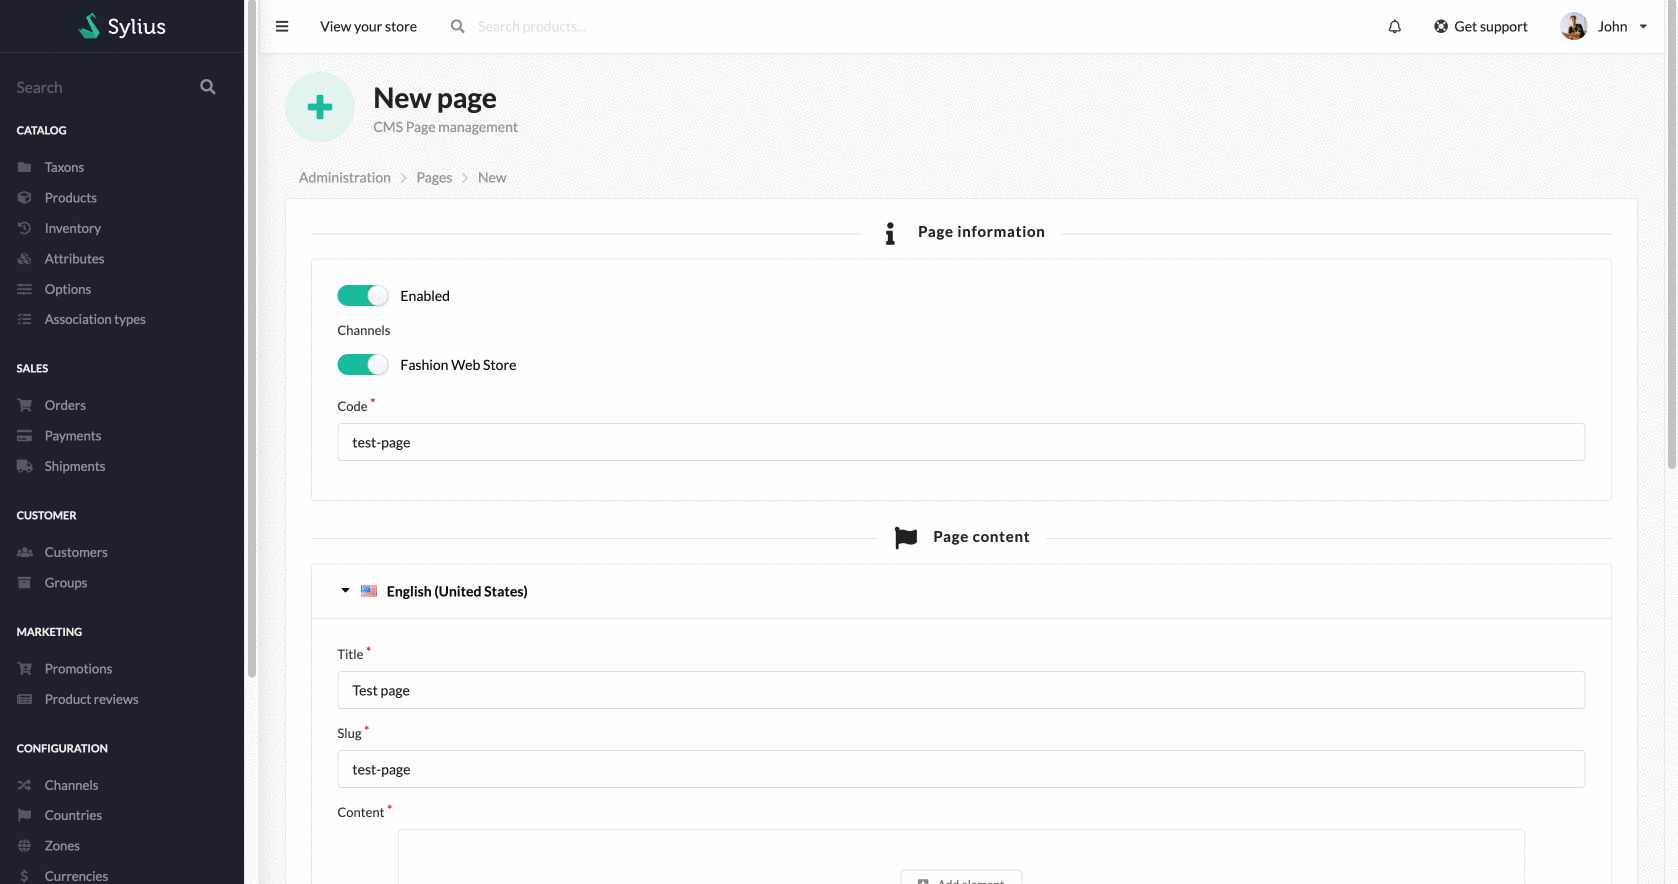
Task: Open Groups in the sidebar
Action: [66, 583]
